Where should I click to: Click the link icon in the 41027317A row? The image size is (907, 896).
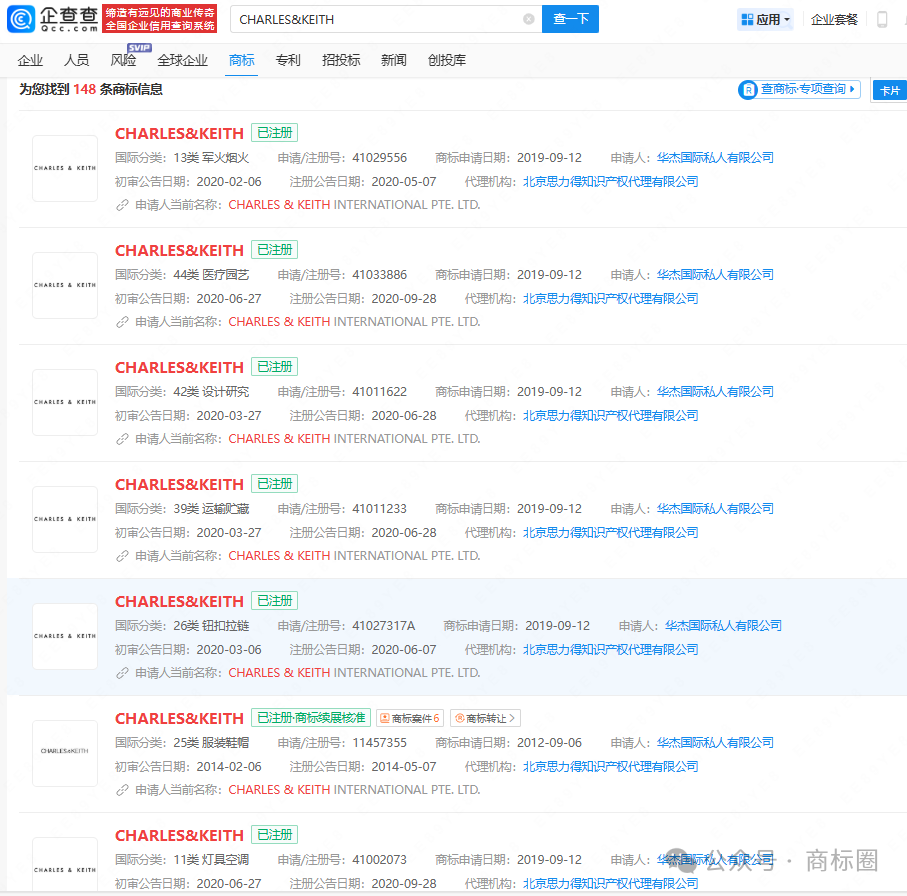pos(122,673)
